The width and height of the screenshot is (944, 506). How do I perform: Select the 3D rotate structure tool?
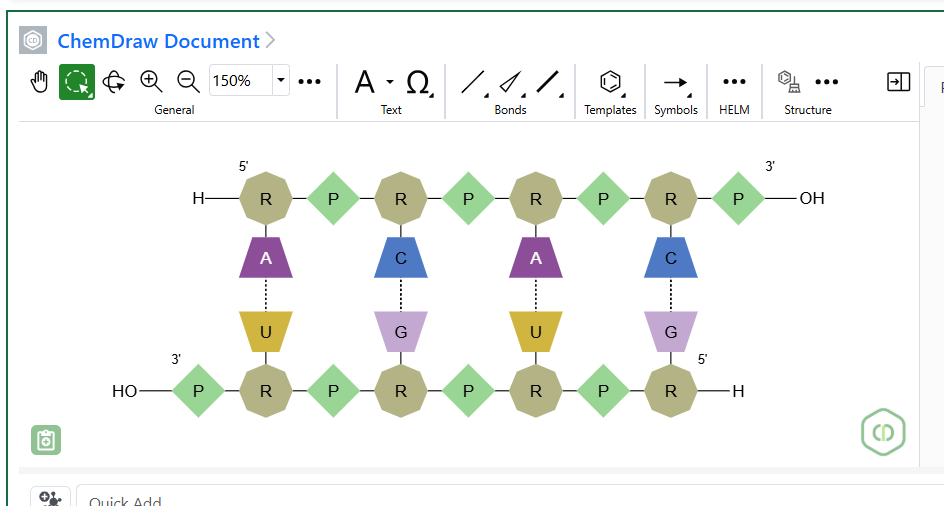tap(114, 82)
